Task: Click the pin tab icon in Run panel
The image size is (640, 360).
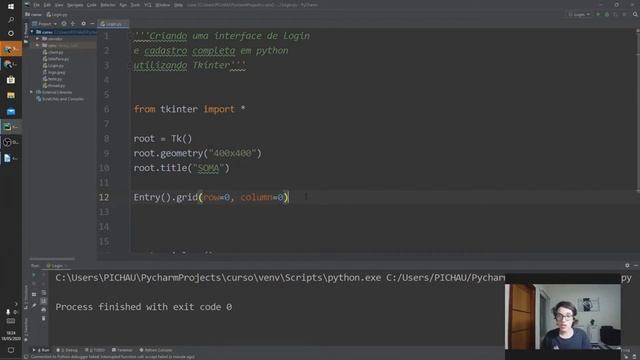Action: (34, 305)
